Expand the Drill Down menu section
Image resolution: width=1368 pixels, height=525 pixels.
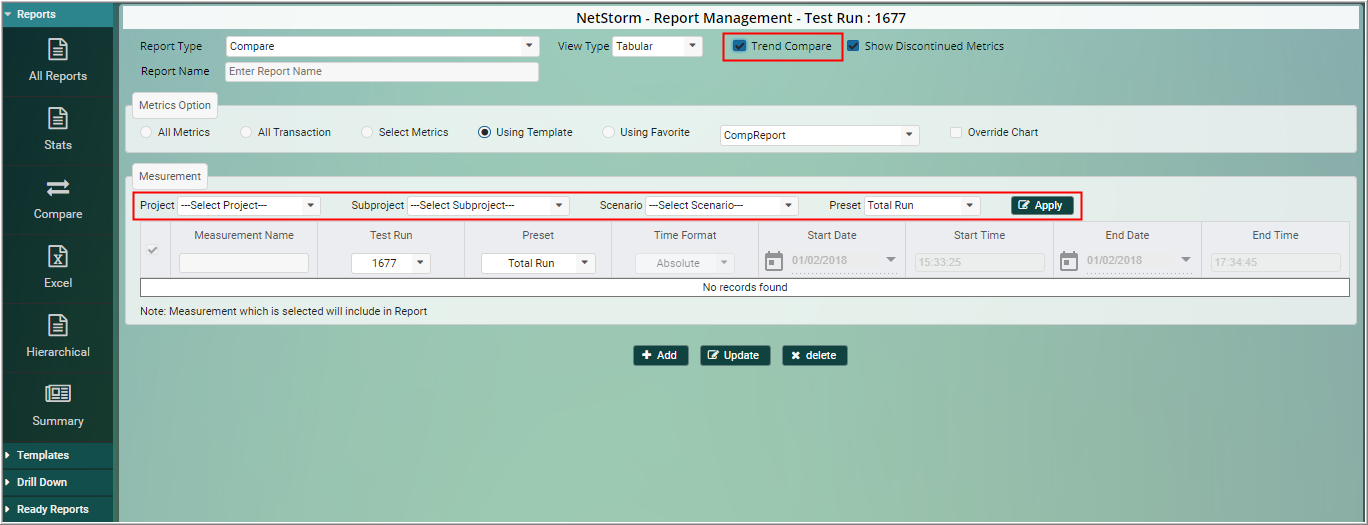tap(57, 482)
